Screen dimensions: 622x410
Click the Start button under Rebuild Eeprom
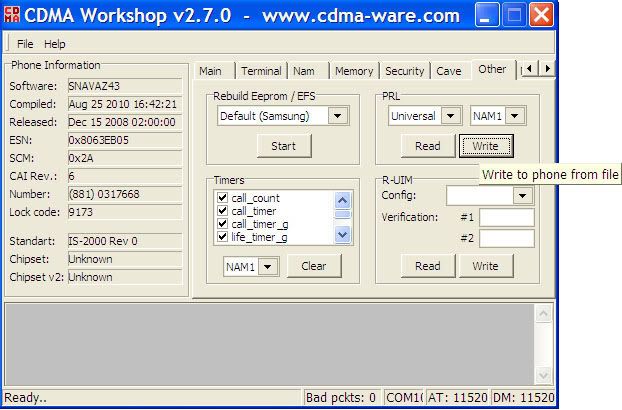pos(284,146)
